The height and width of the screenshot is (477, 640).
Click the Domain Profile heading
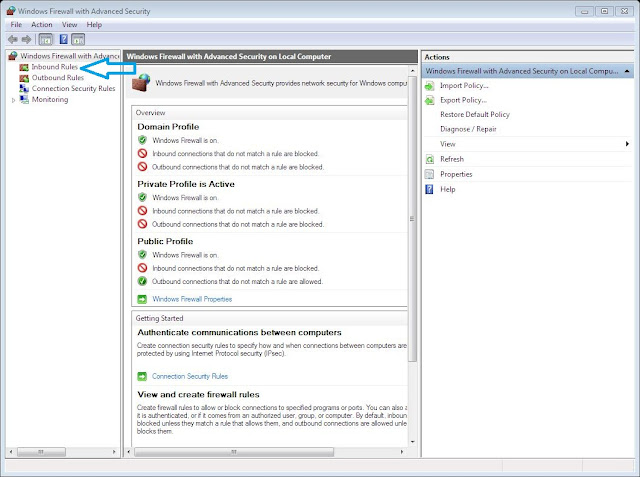coord(168,127)
